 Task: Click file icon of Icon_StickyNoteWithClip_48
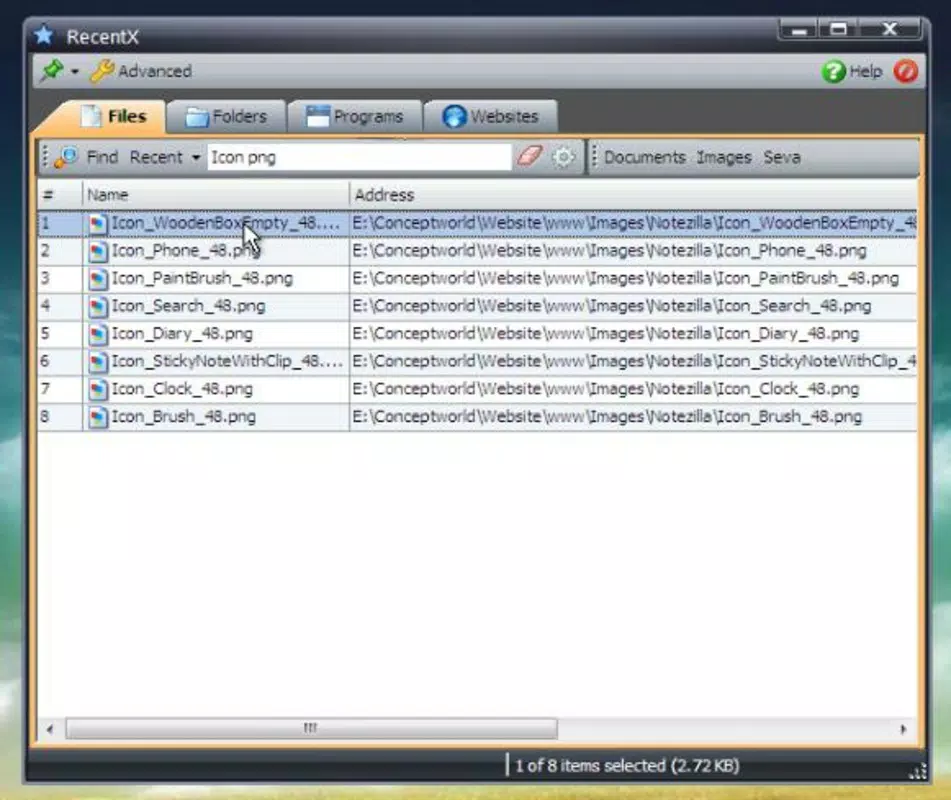pos(98,362)
